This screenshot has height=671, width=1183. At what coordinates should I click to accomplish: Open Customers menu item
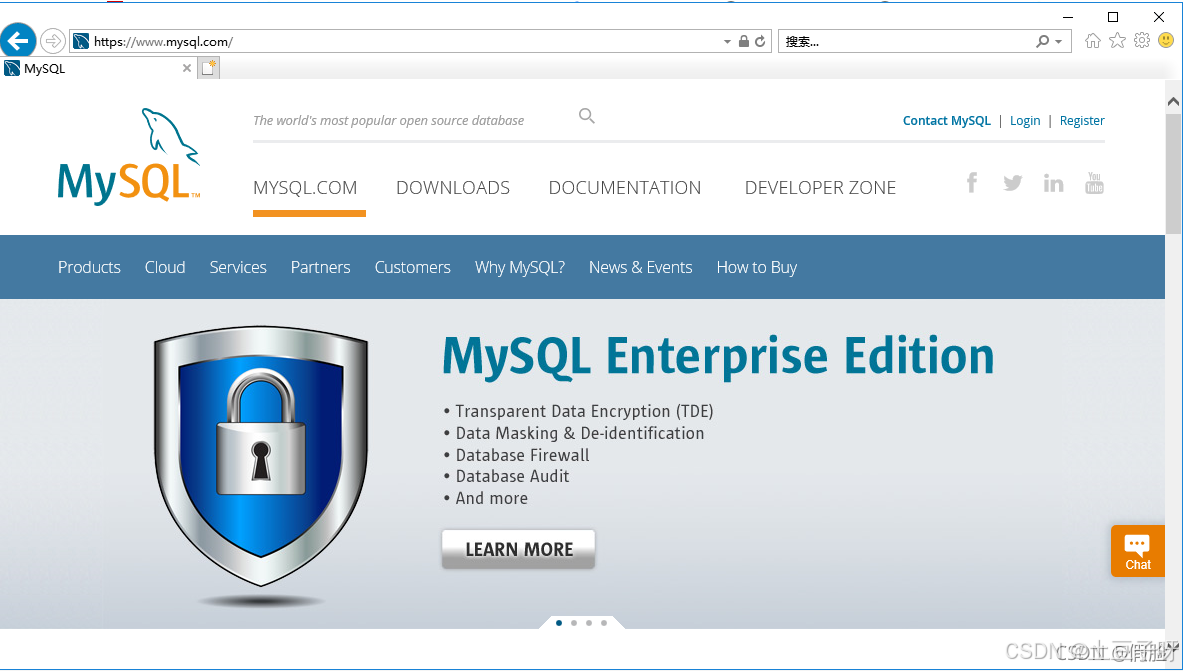tap(413, 267)
